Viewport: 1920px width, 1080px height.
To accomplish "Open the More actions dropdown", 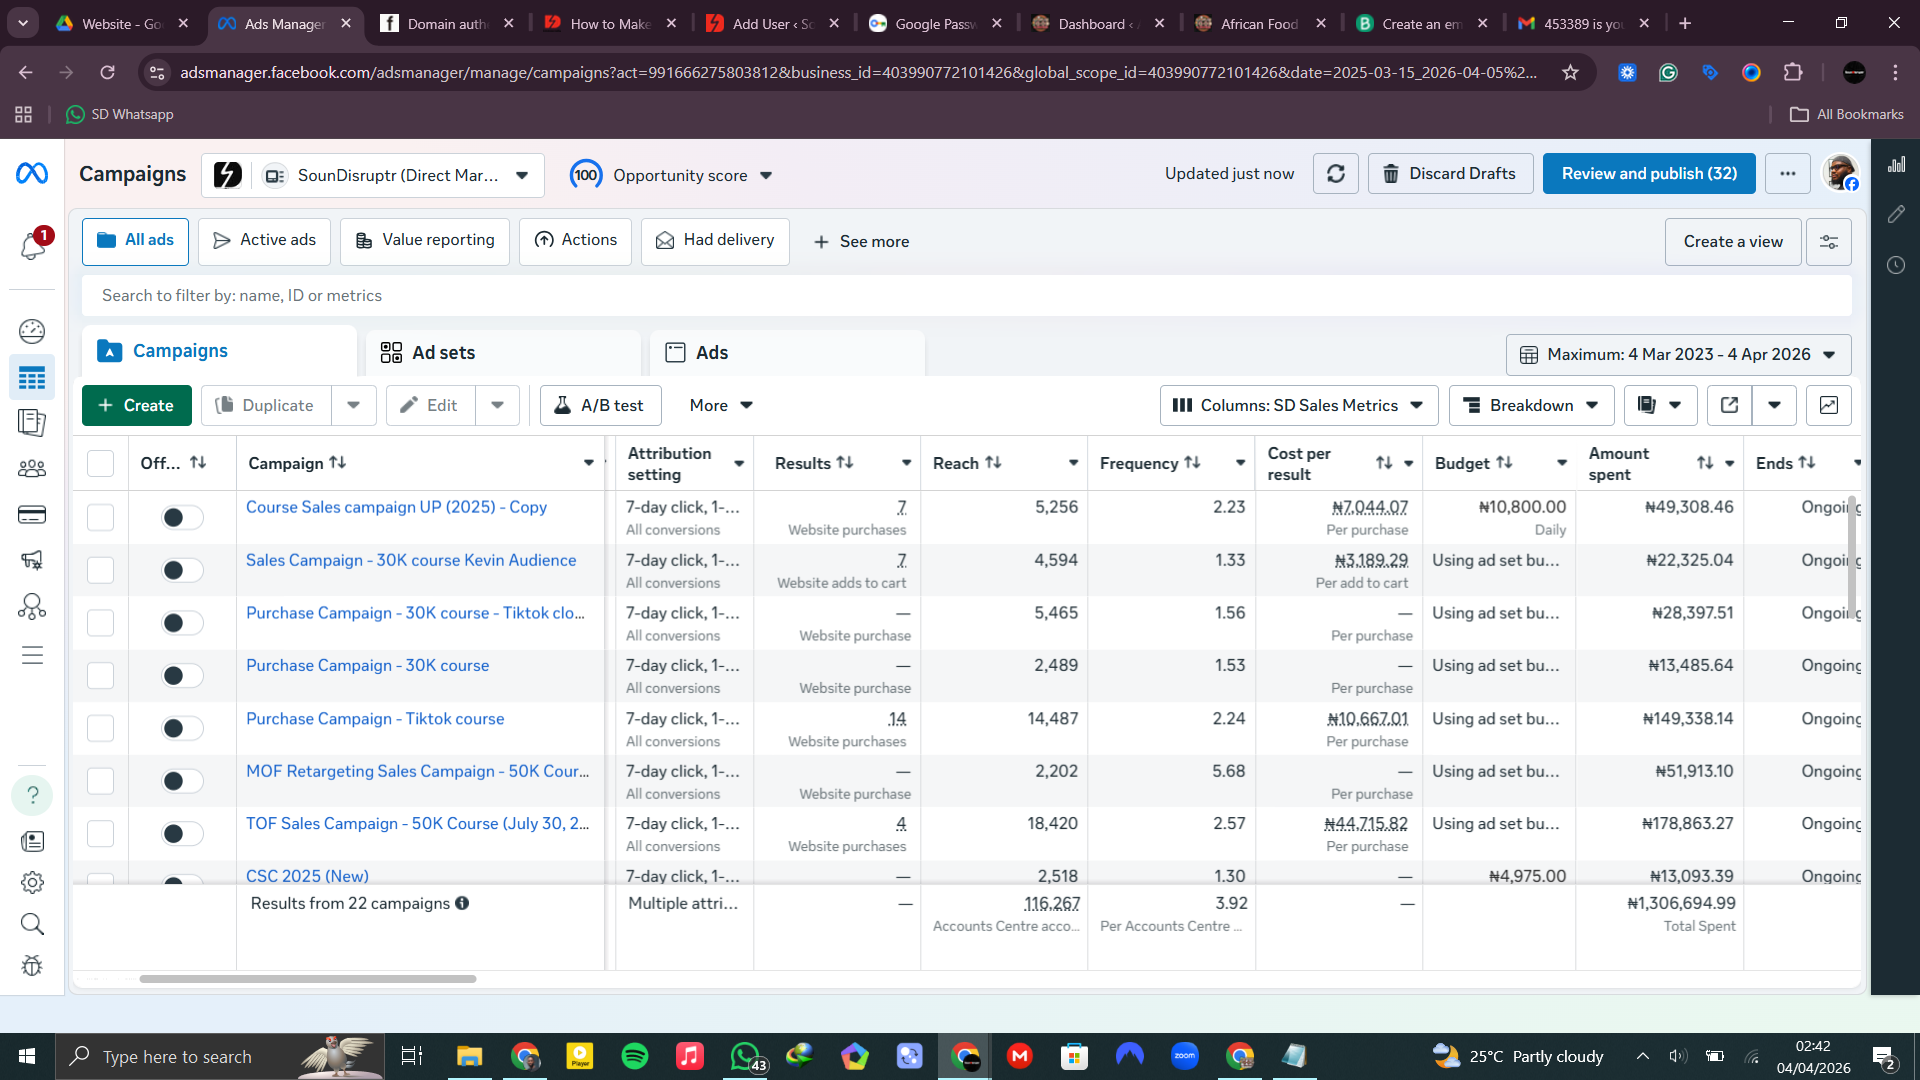I will point(721,405).
